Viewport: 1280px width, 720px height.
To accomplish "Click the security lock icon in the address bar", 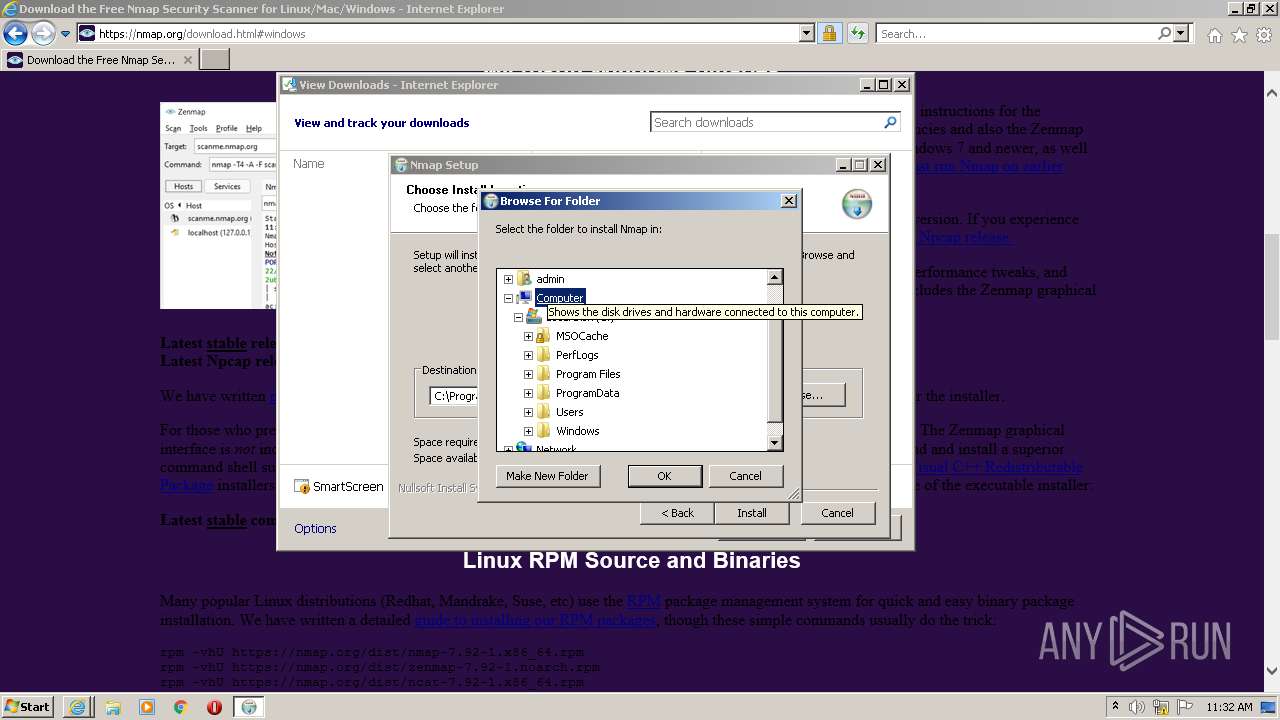I will click(829, 33).
